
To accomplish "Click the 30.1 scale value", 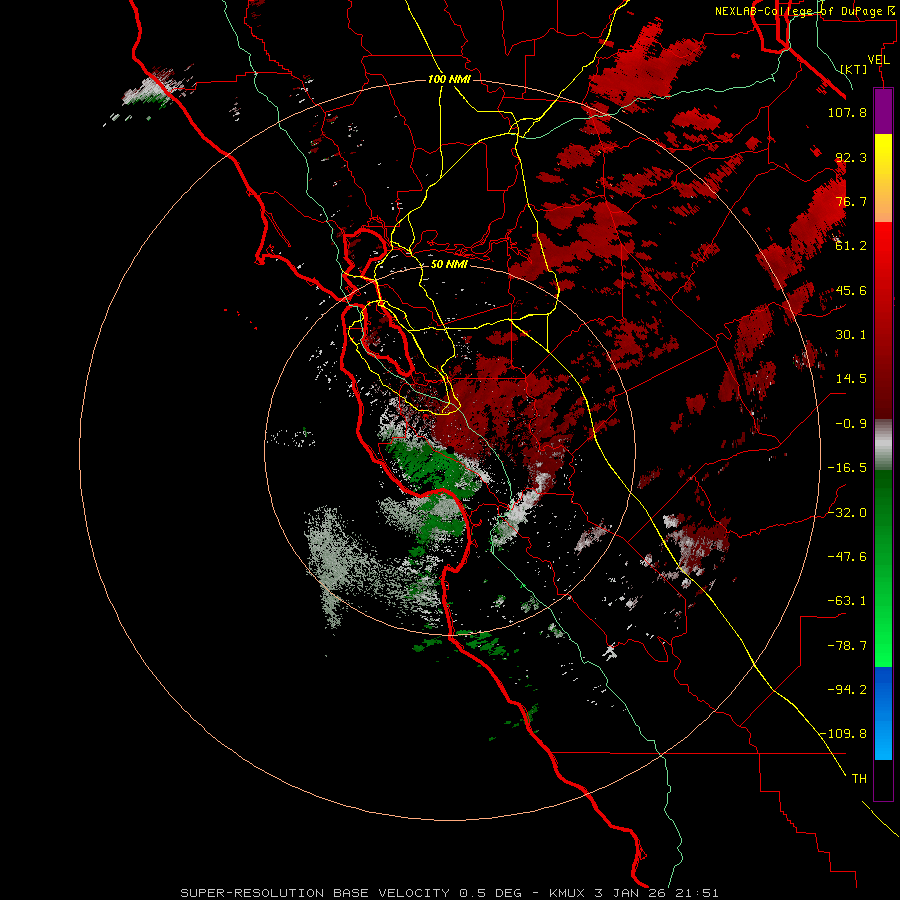I will (x=851, y=335).
